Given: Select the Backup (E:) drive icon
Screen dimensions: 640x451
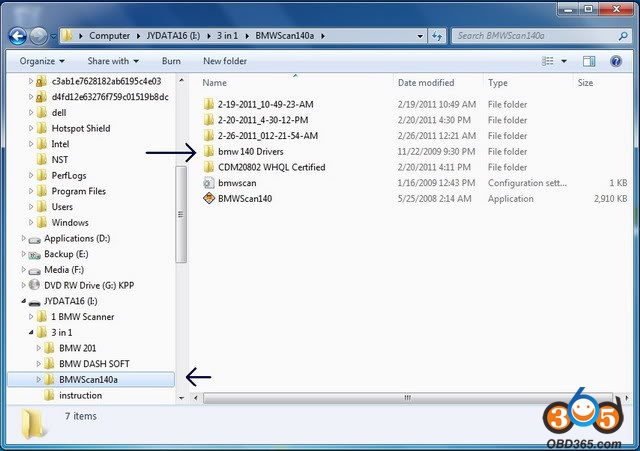Looking at the screenshot, I should pyautogui.click(x=34, y=255).
